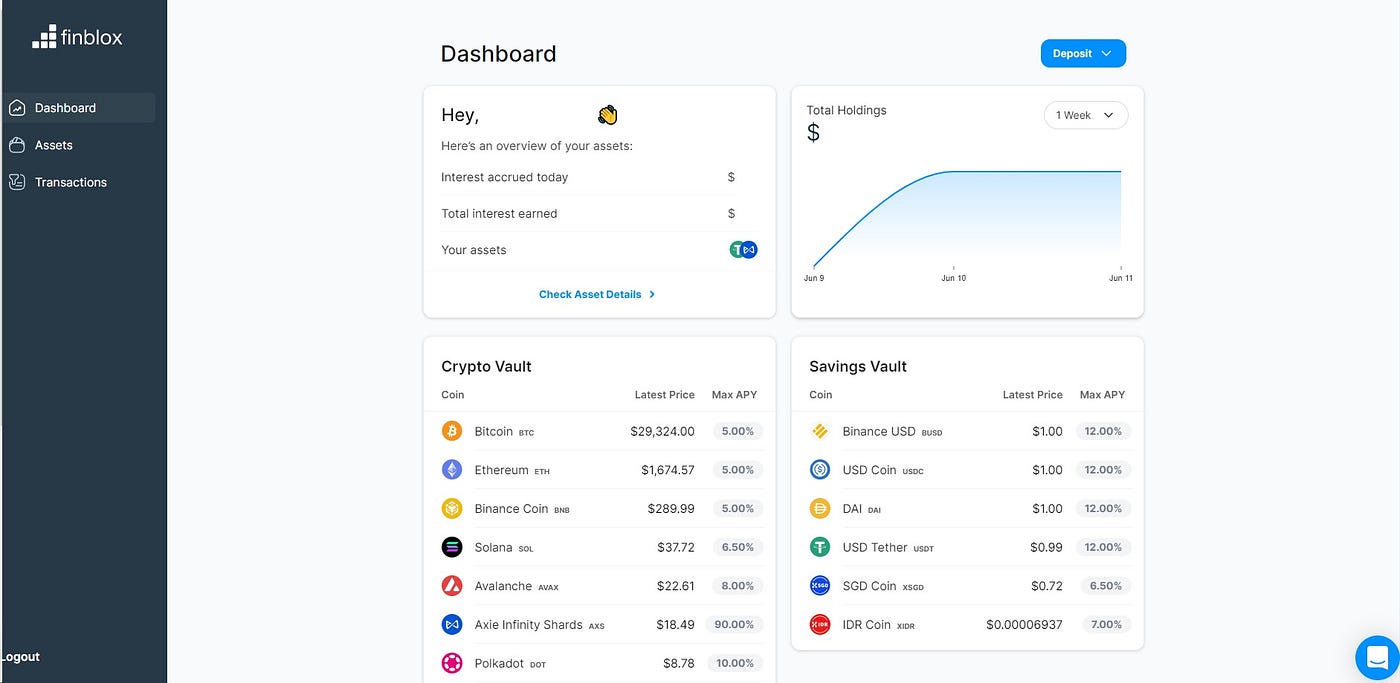Click the Ethereum price $1,674.57
Image resolution: width=1400 pixels, height=683 pixels.
pyautogui.click(x=668, y=470)
